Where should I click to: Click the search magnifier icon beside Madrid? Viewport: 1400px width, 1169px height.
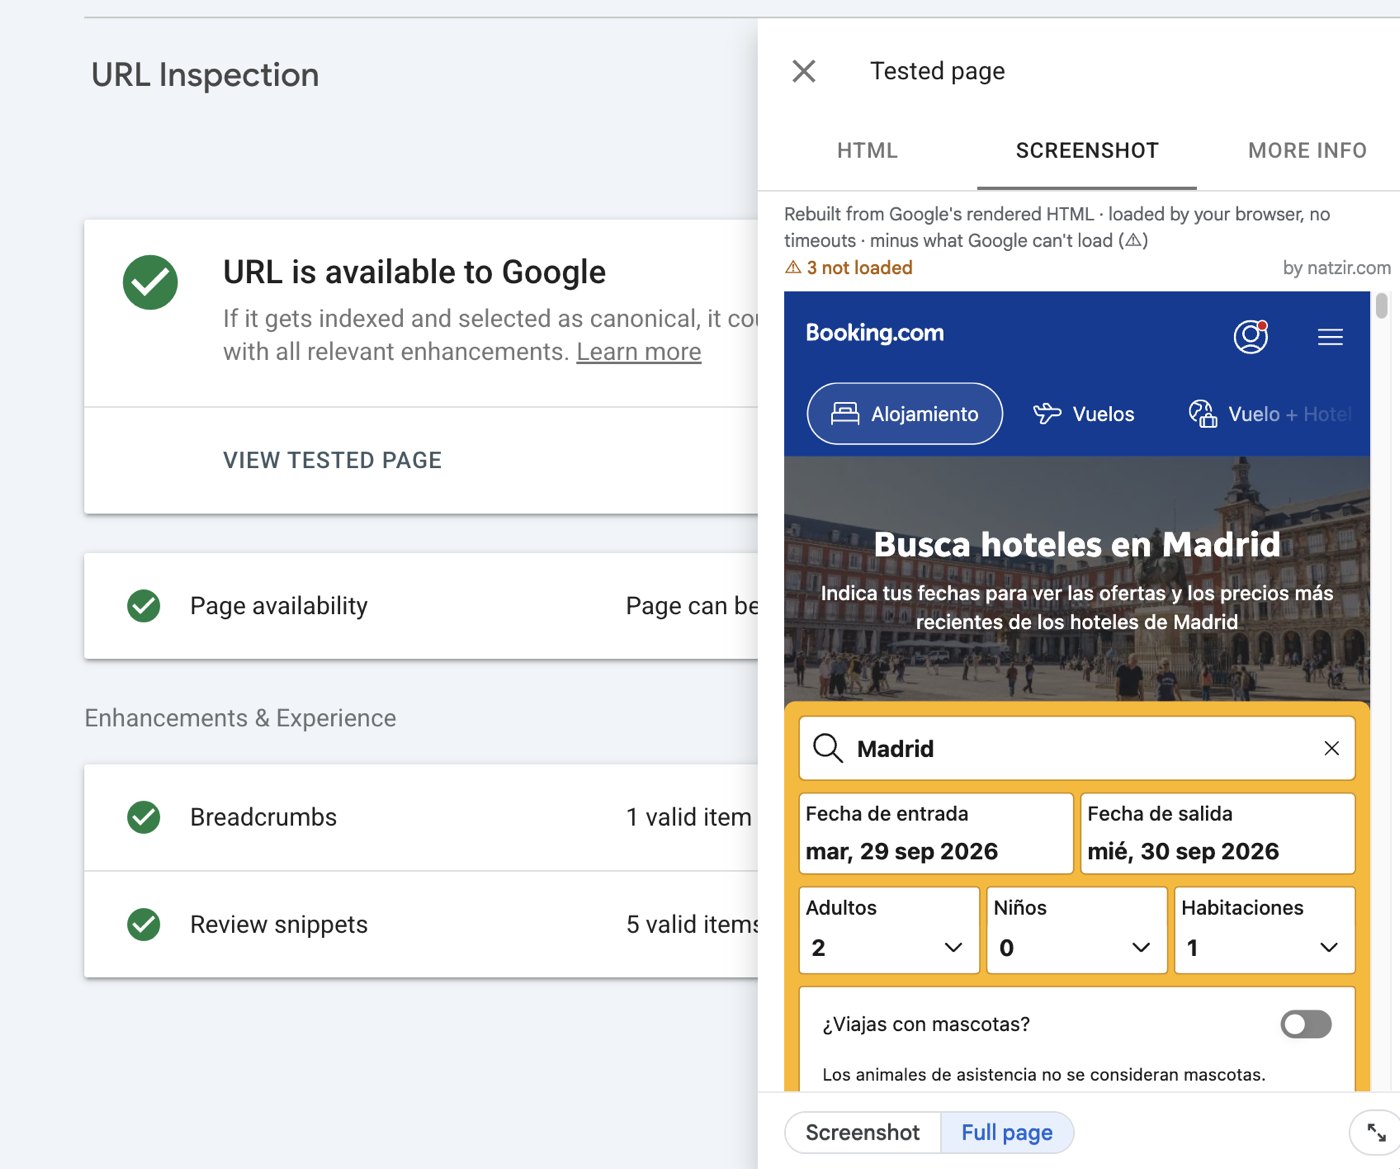coord(828,748)
